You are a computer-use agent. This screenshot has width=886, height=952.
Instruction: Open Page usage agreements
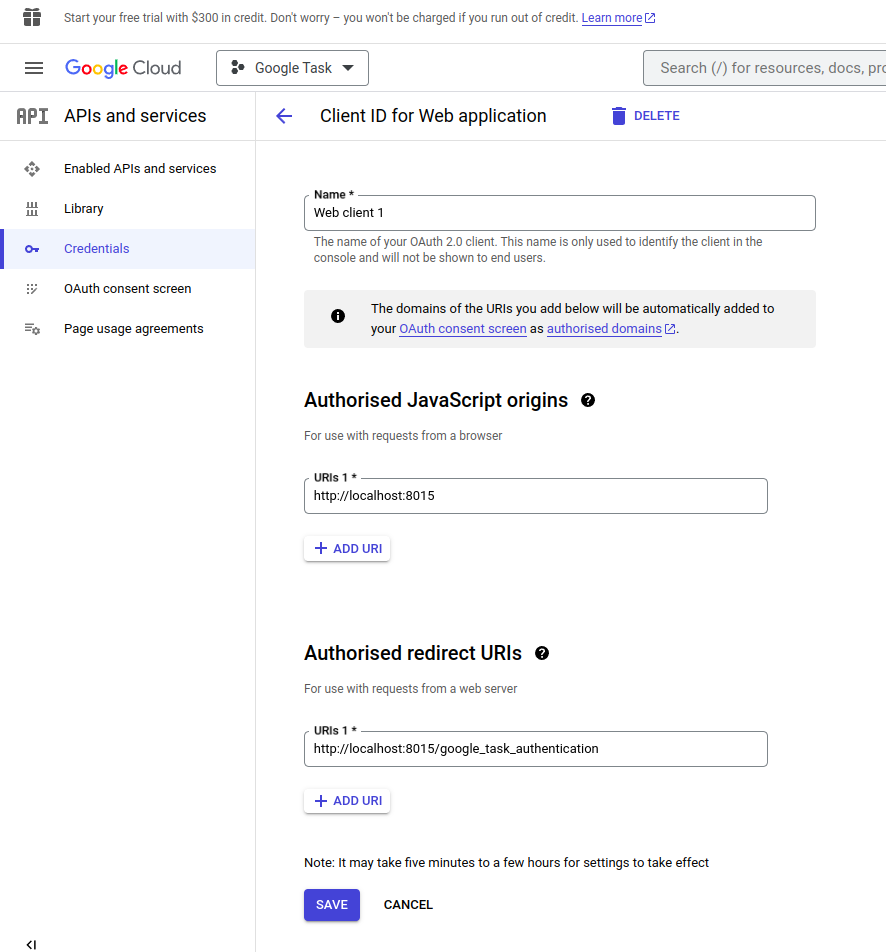point(133,329)
